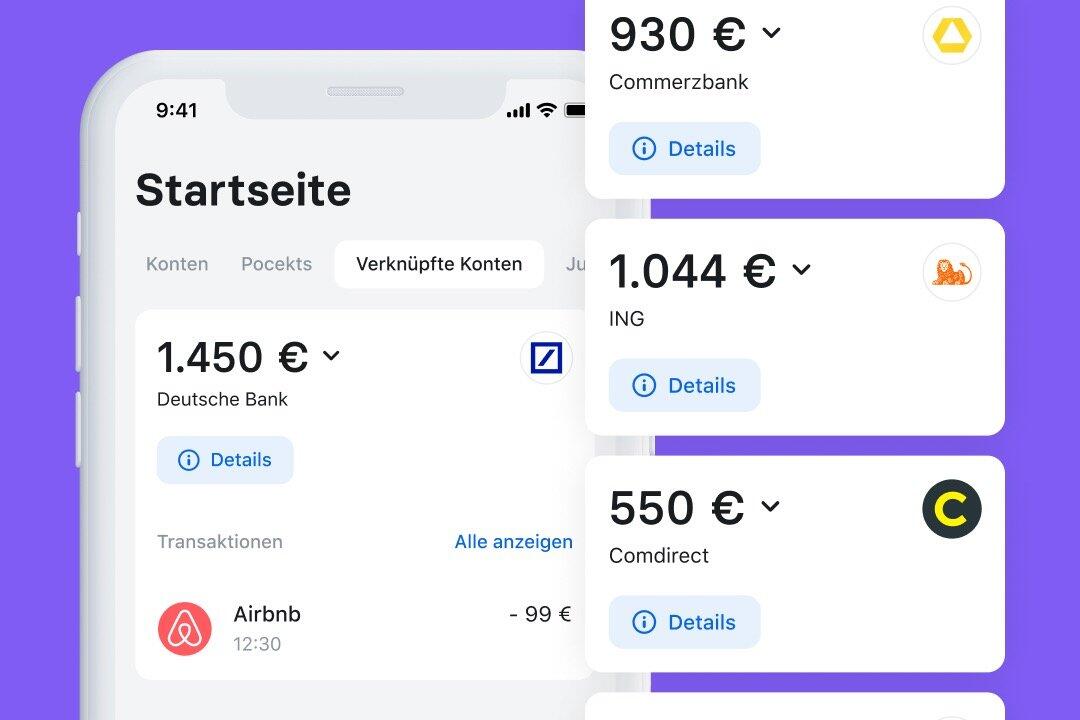This screenshot has height=720, width=1080.
Task: Tap the Comdirect logo icon
Action: click(951, 509)
